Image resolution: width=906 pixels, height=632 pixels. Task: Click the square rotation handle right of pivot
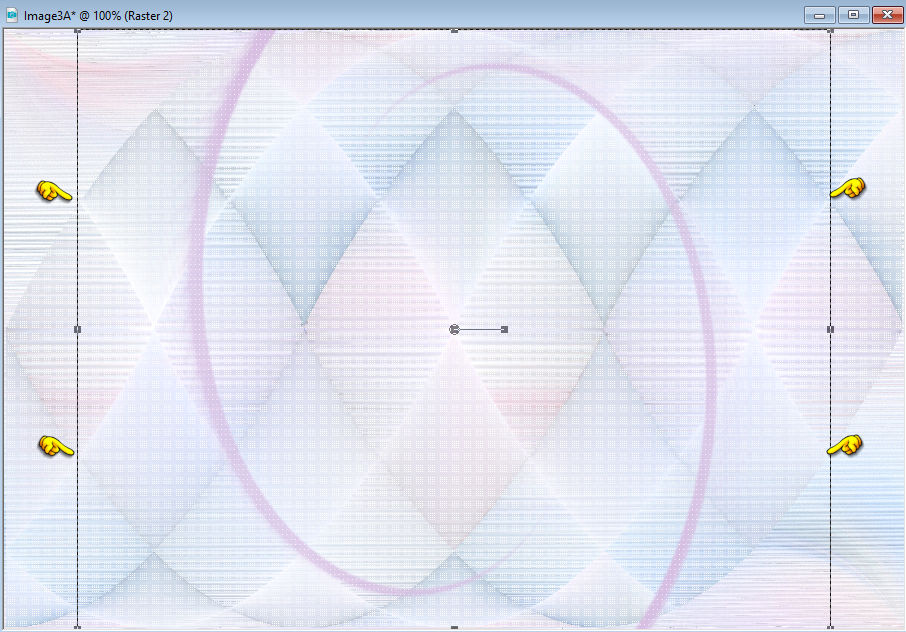[x=504, y=330]
